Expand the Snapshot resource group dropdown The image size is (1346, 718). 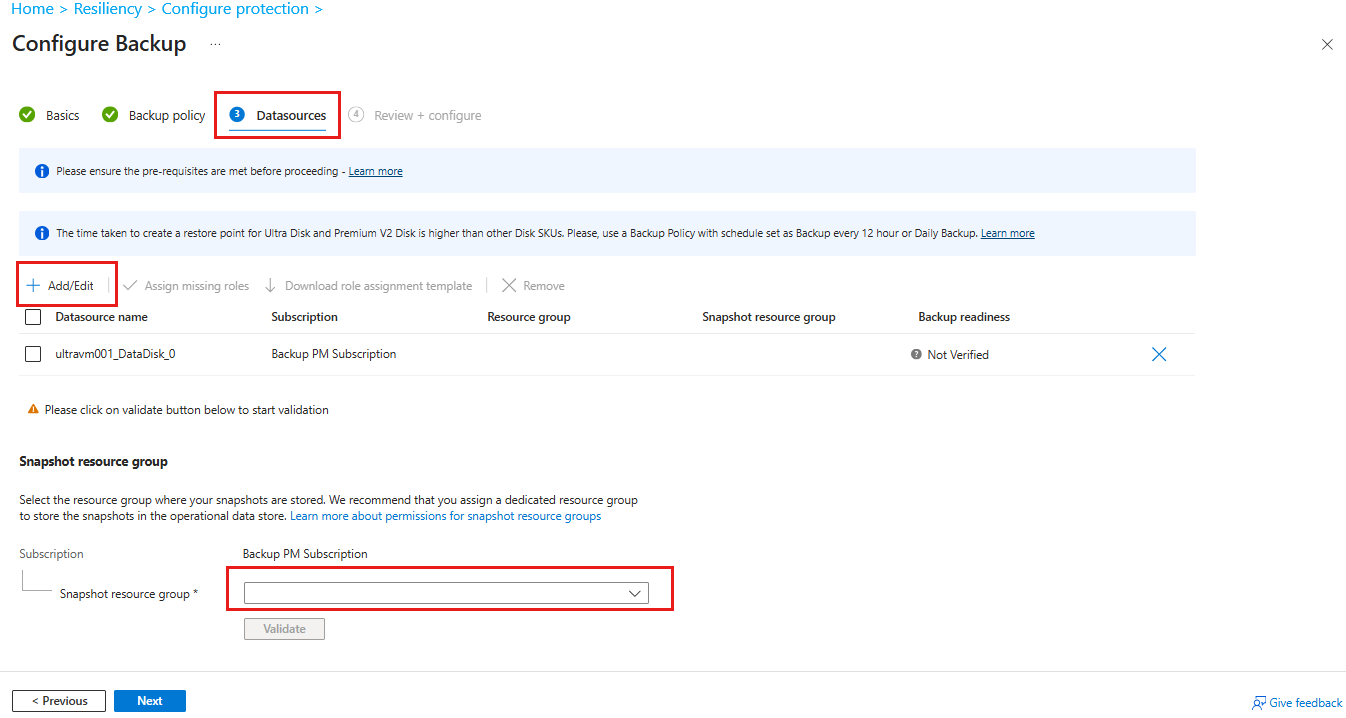coord(445,594)
